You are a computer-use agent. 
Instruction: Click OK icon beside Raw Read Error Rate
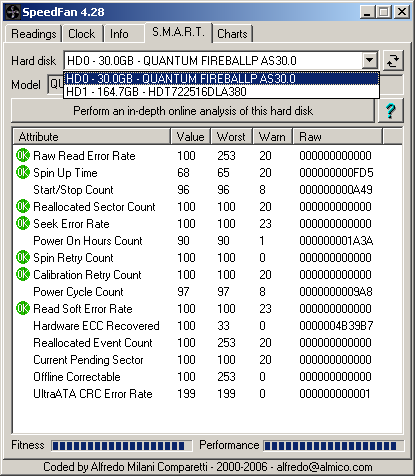click(x=23, y=156)
